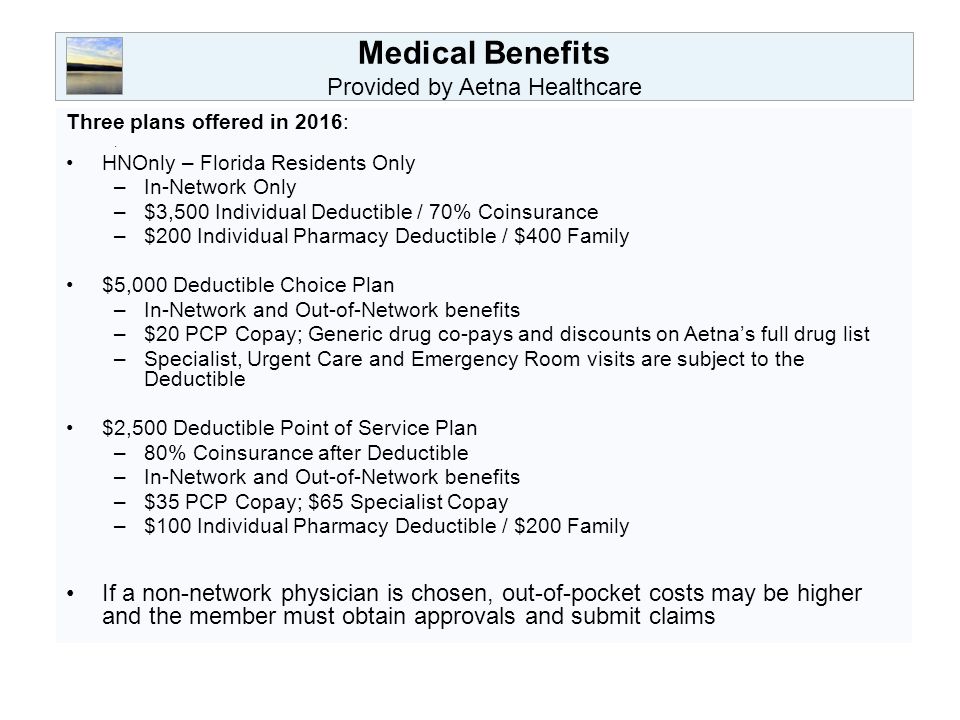
Task: Select the $200 Individual Pharmacy Deductible line
Action: point(386,236)
